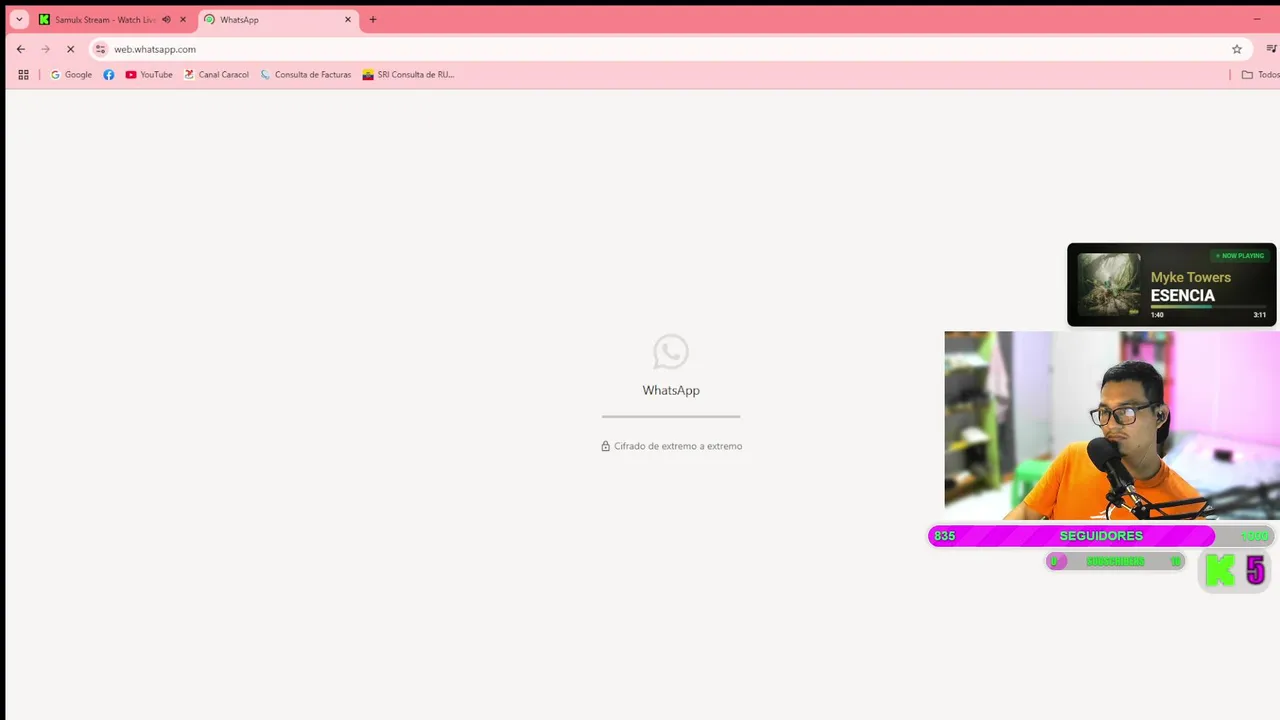Screen dimensions: 1280x720
Task: Open the apps grid in bookmarks bar
Action: click(x=23, y=75)
